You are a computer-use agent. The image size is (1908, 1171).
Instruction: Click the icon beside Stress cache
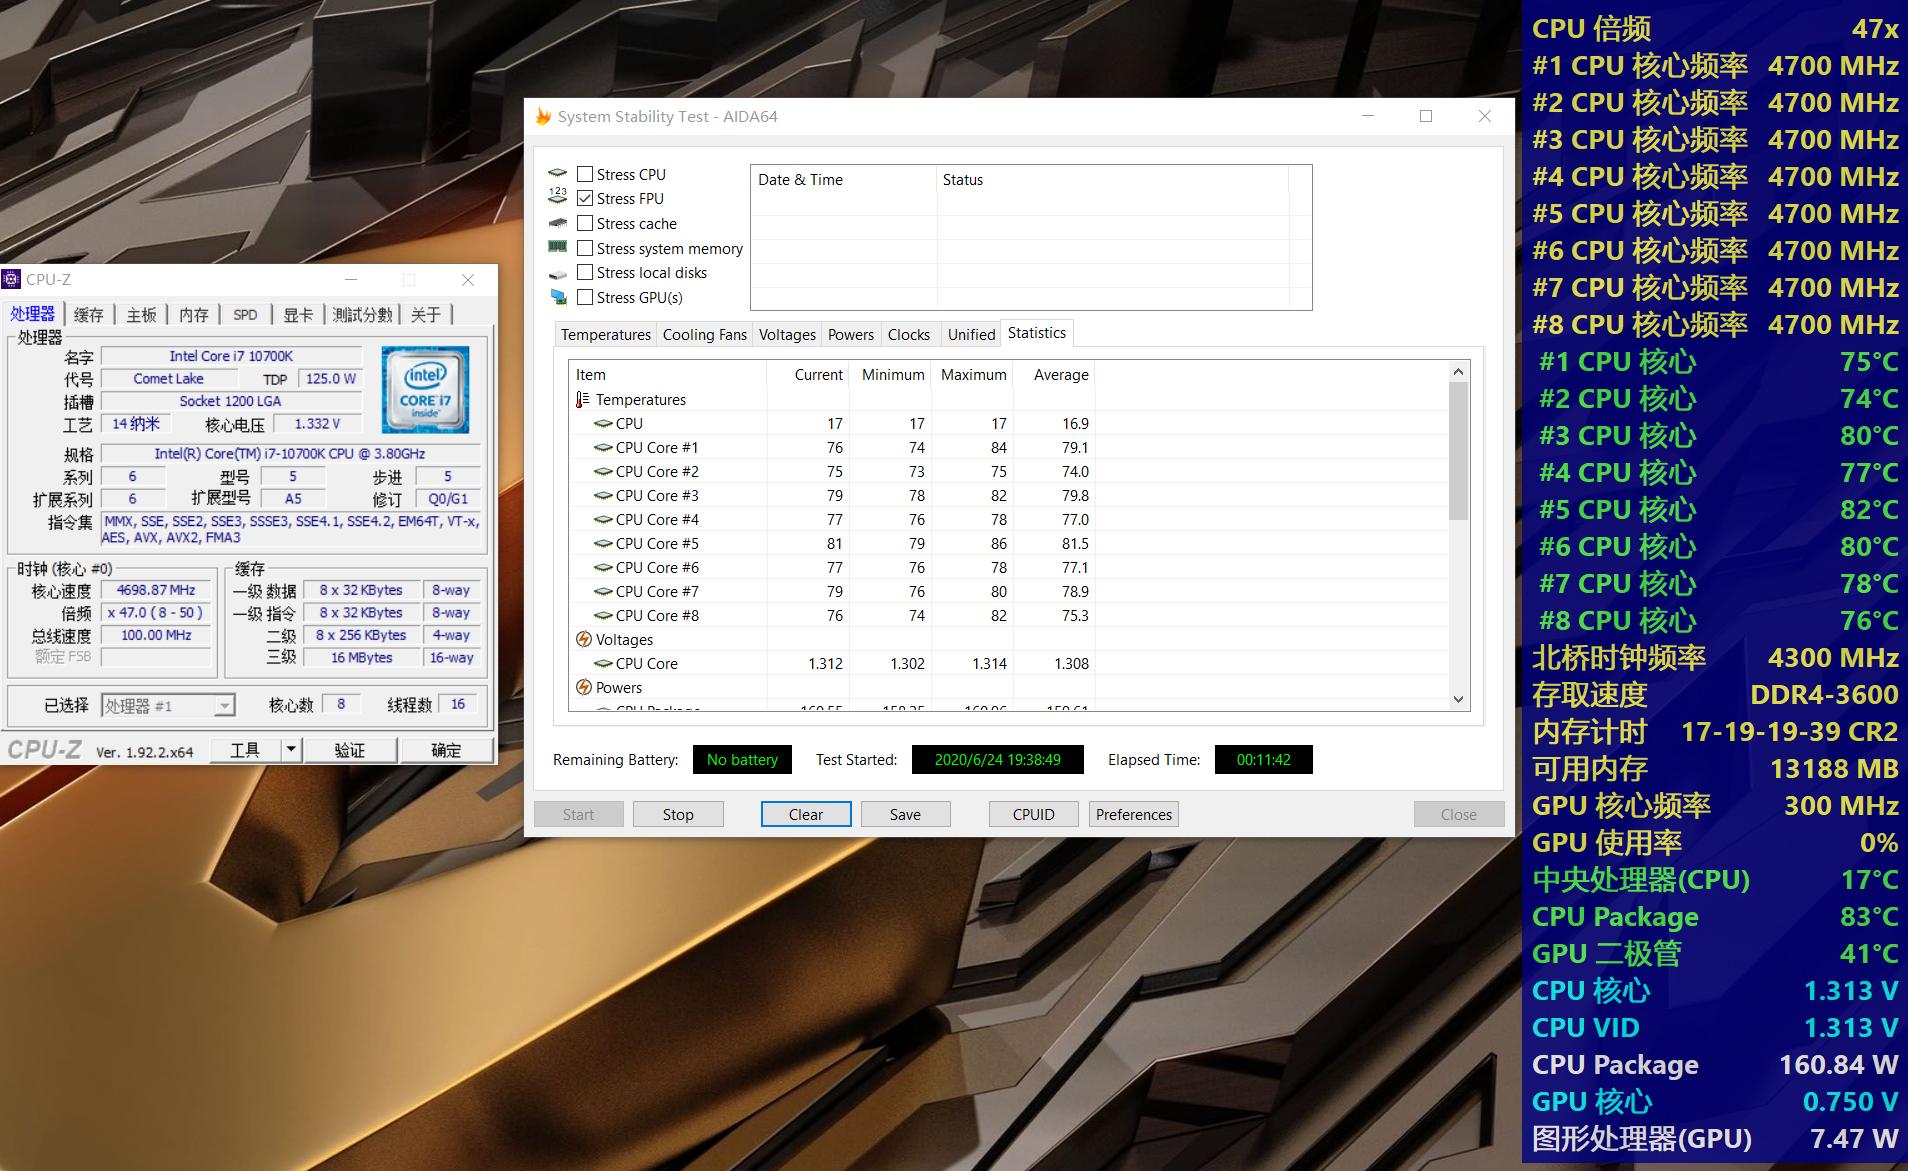pyautogui.click(x=558, y=223)
